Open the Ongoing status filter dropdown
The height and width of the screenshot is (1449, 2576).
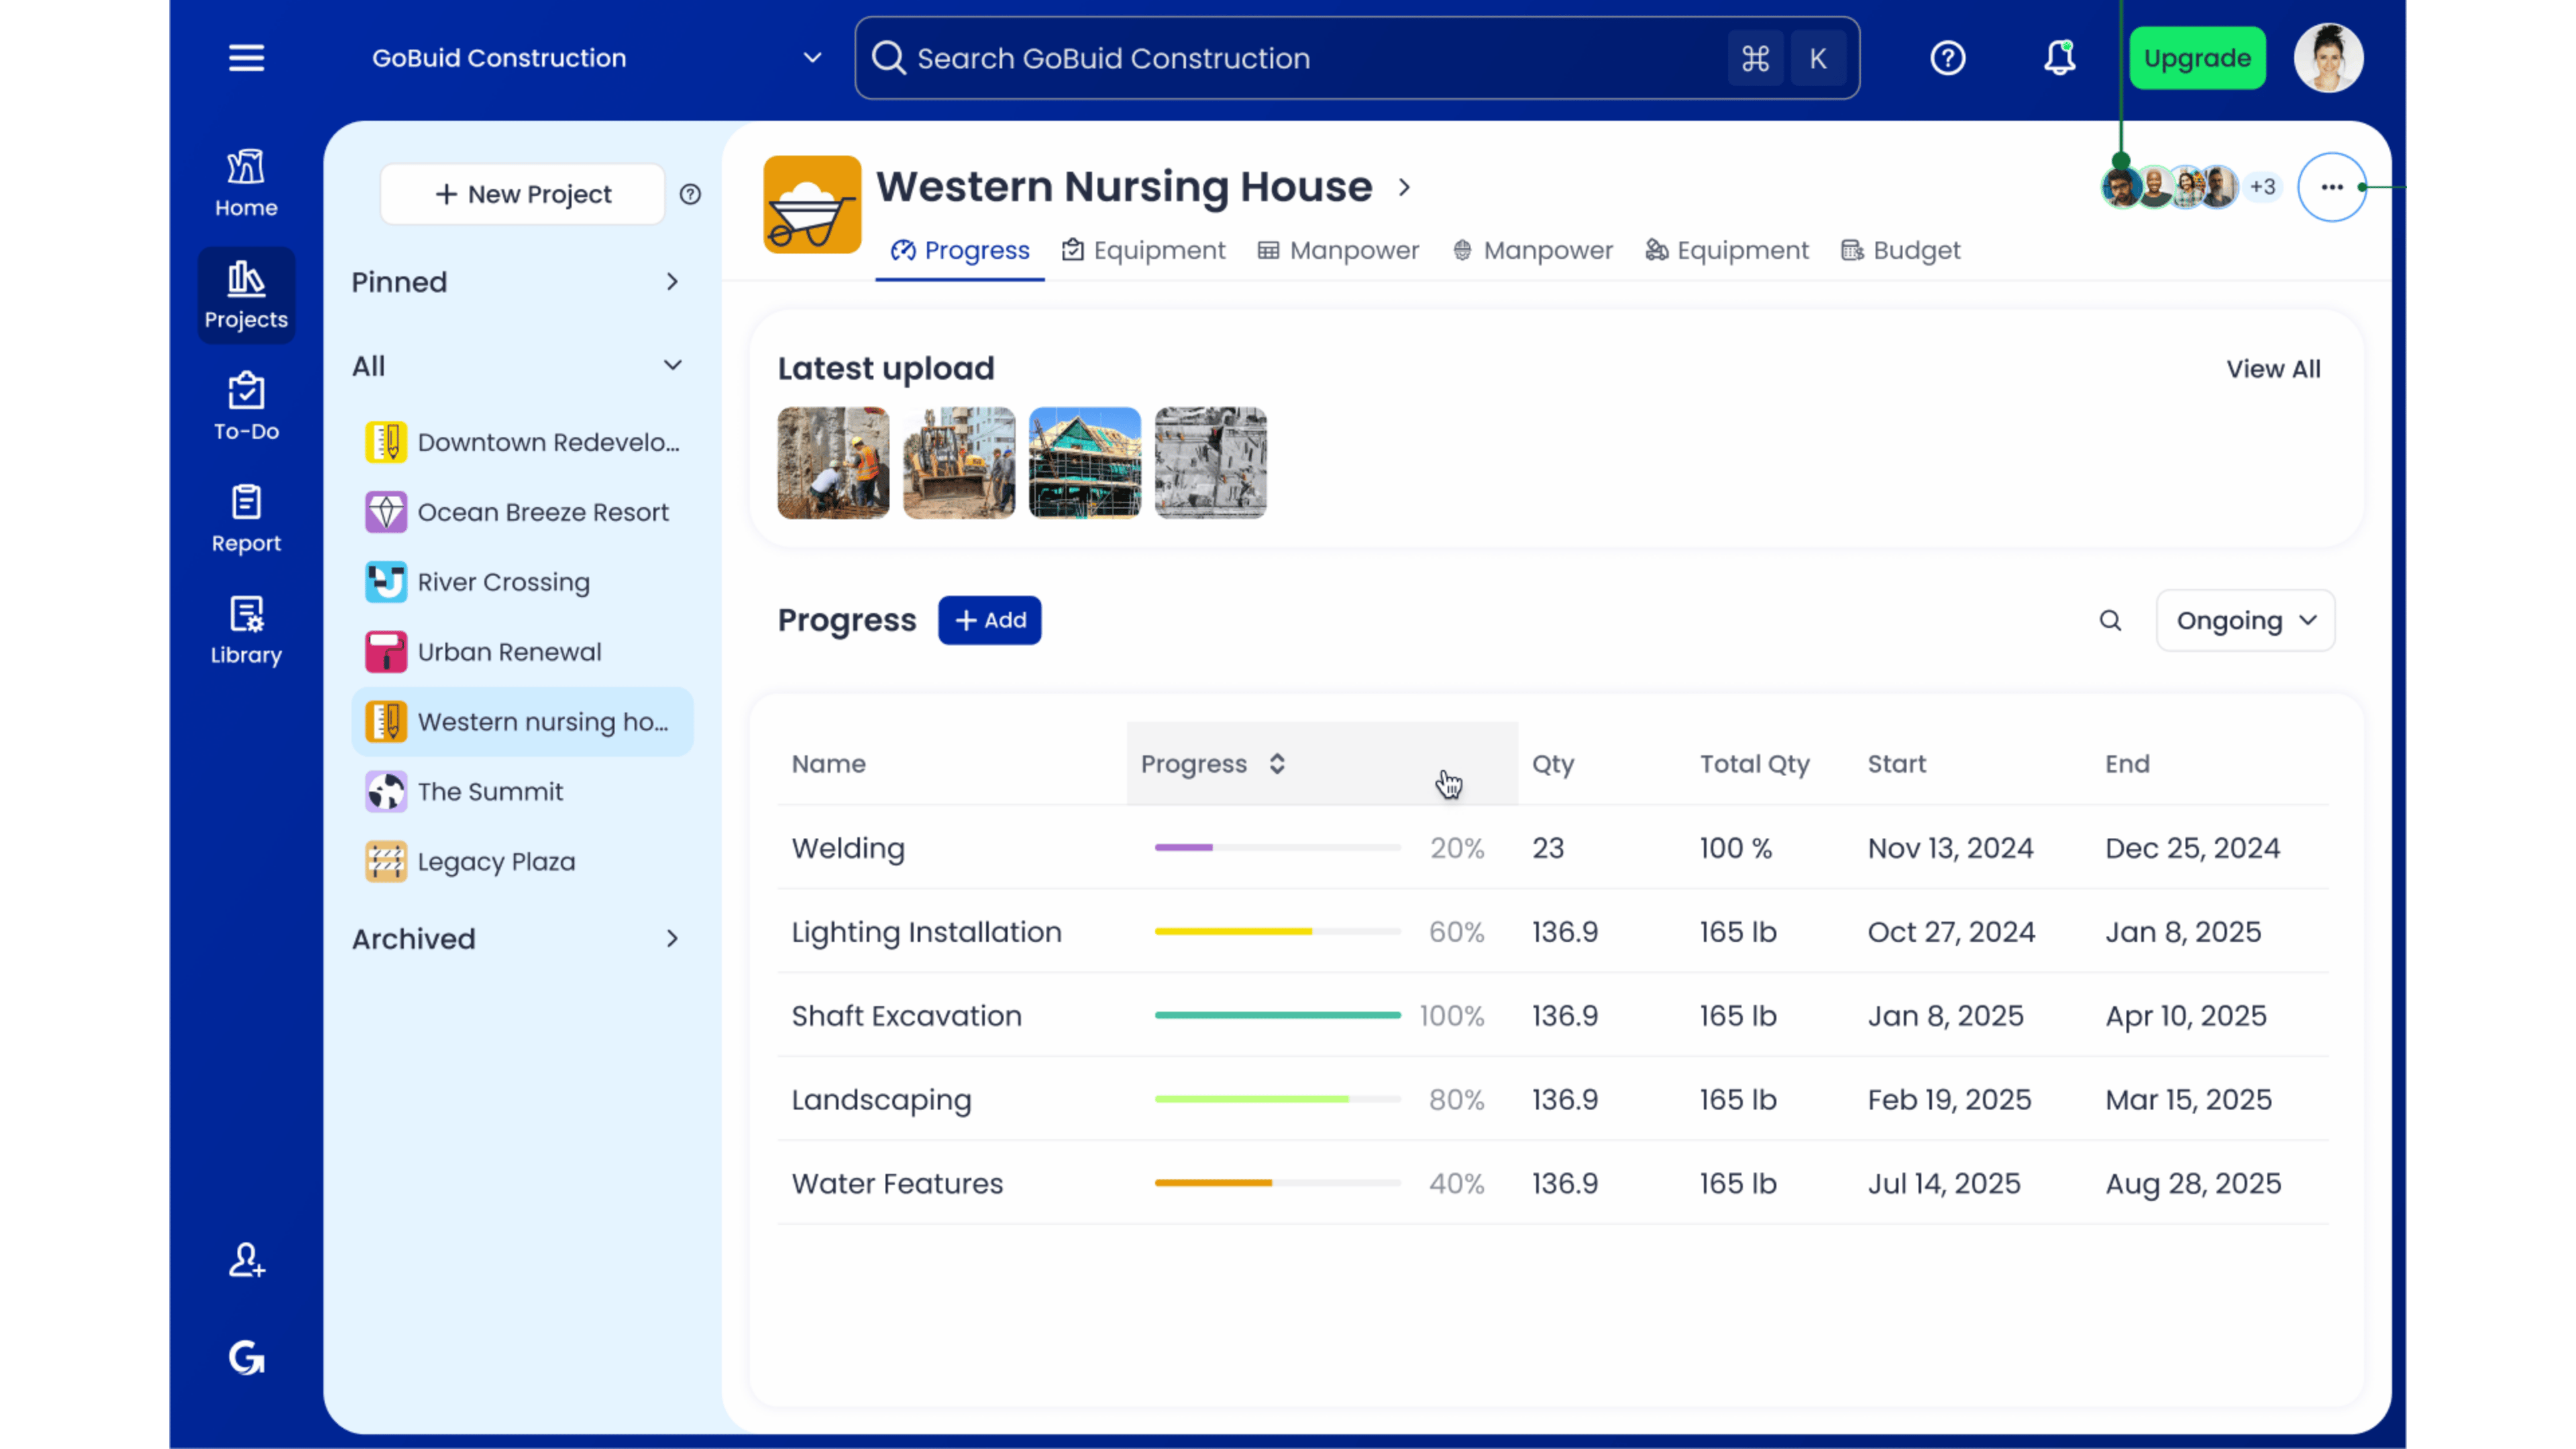[2245, 621]
